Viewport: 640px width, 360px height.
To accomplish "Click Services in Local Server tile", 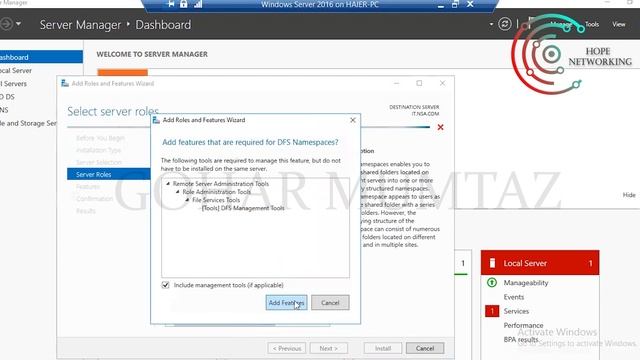I will (516, 311).
